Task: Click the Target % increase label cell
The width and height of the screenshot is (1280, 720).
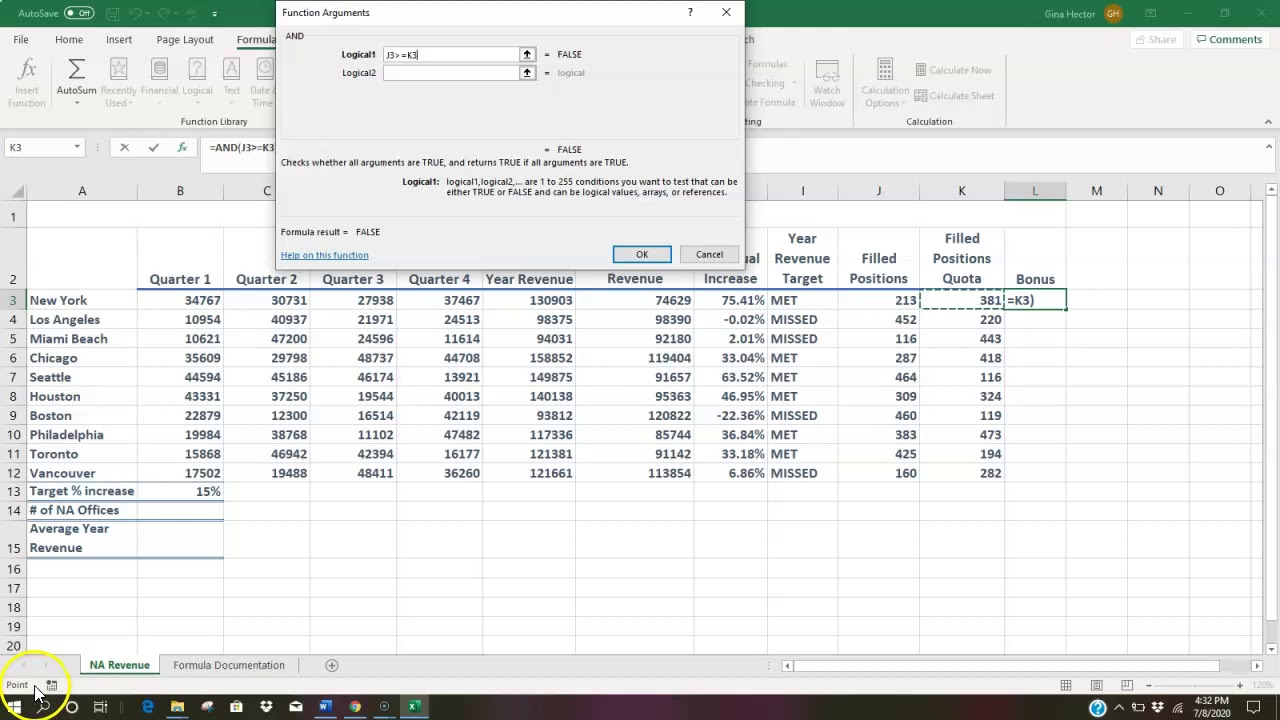Action: (x=82, y=491)
